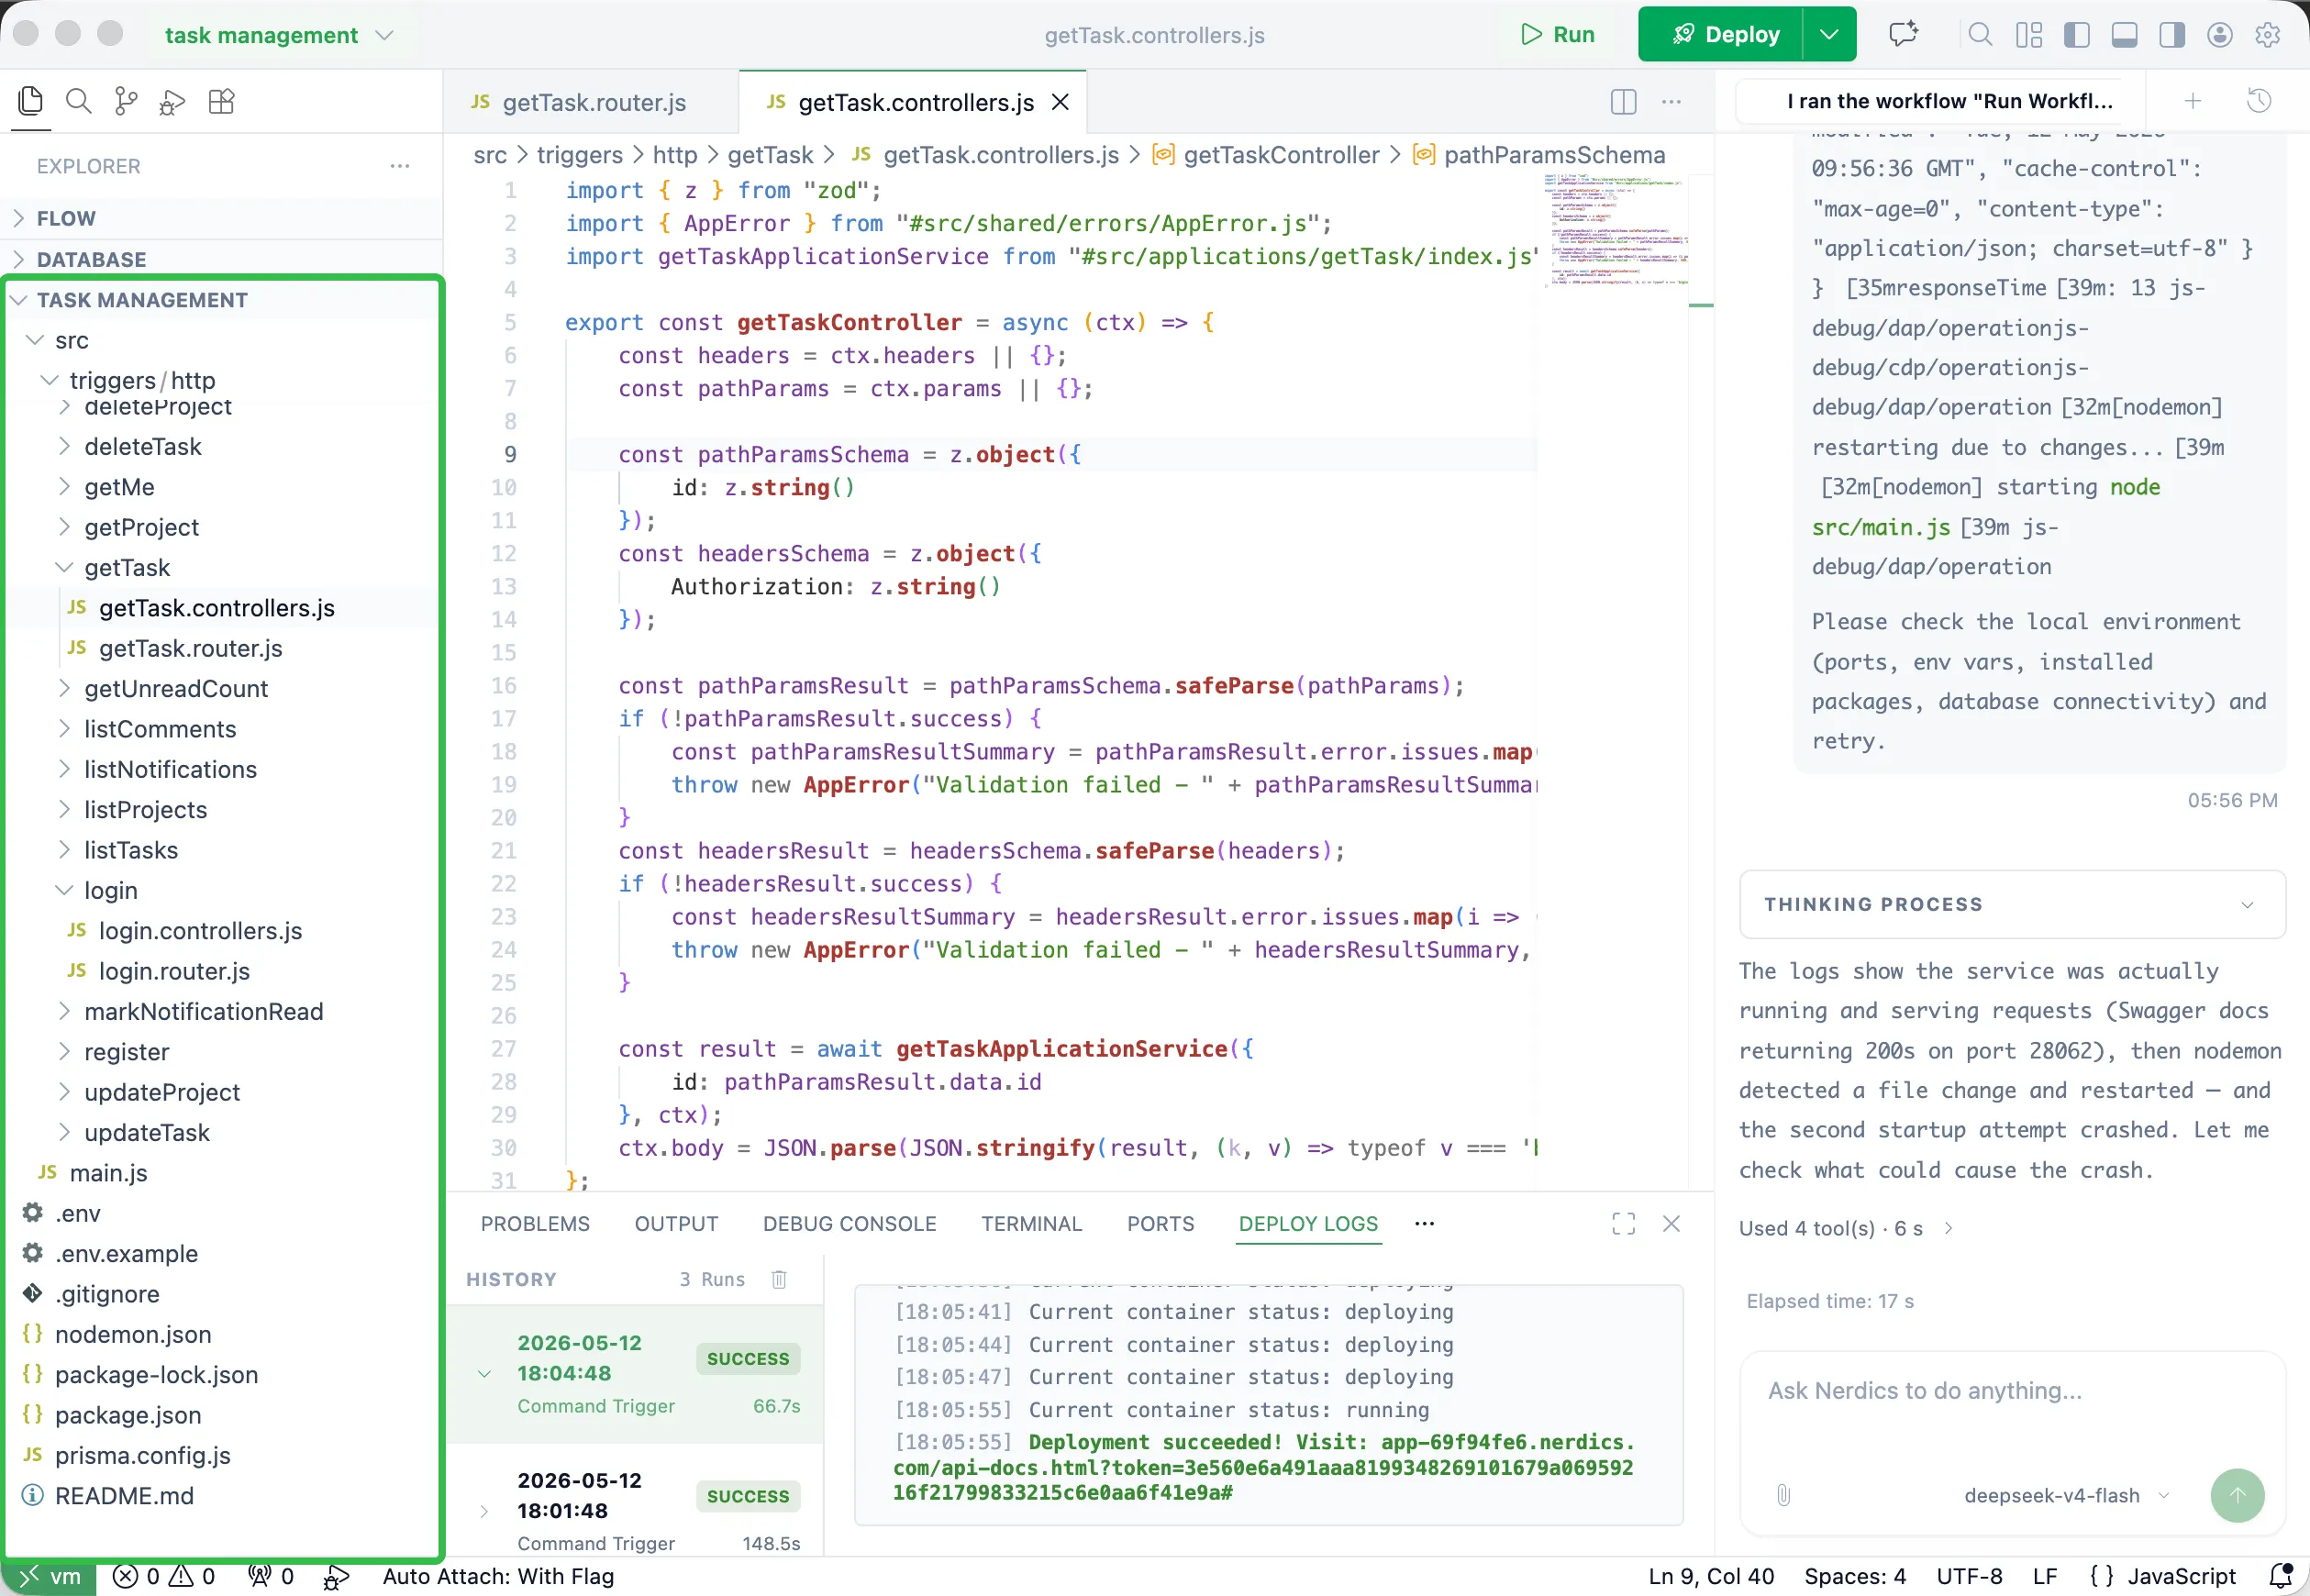This screenshot has width=2310, height=1596.
Task: Collapse the TASK MANAGEMENT section
Action: pos(221,300)
